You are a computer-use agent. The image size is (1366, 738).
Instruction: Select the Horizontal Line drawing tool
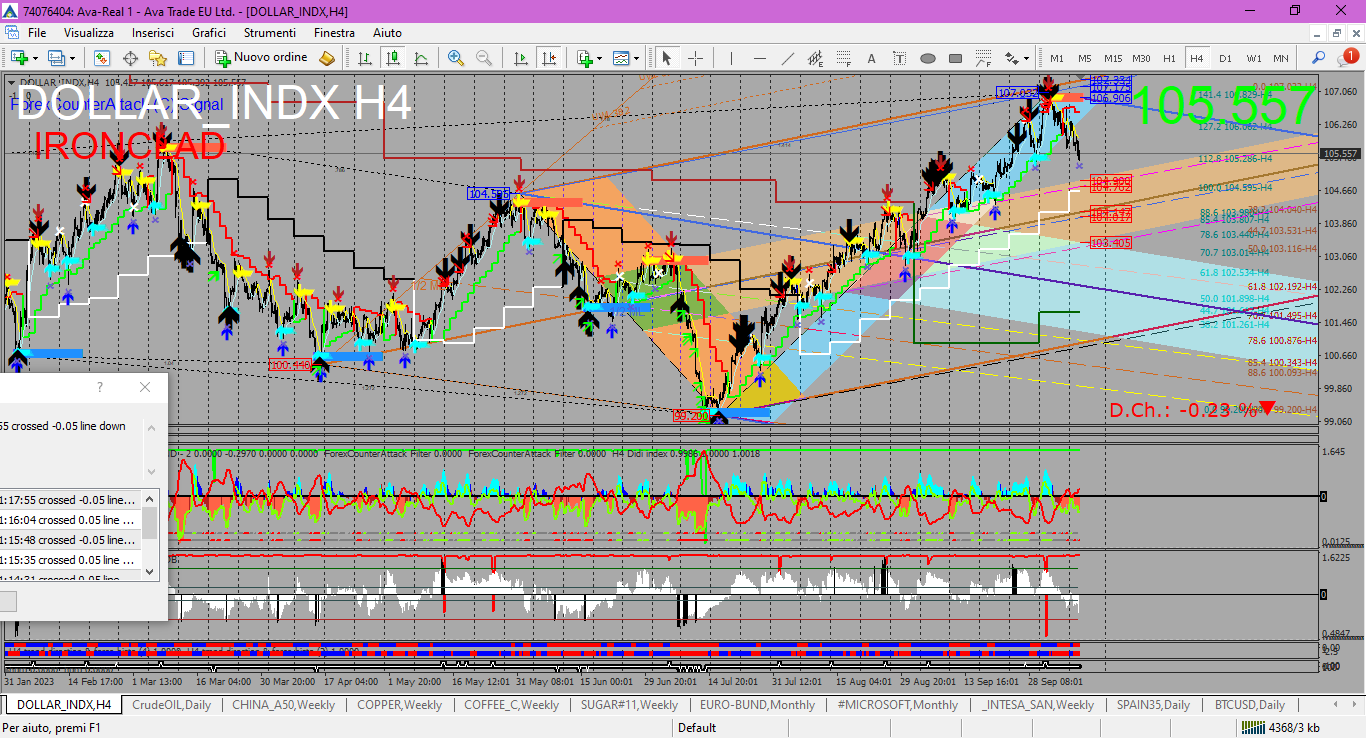pyautogui.click(x=760, y=58)
